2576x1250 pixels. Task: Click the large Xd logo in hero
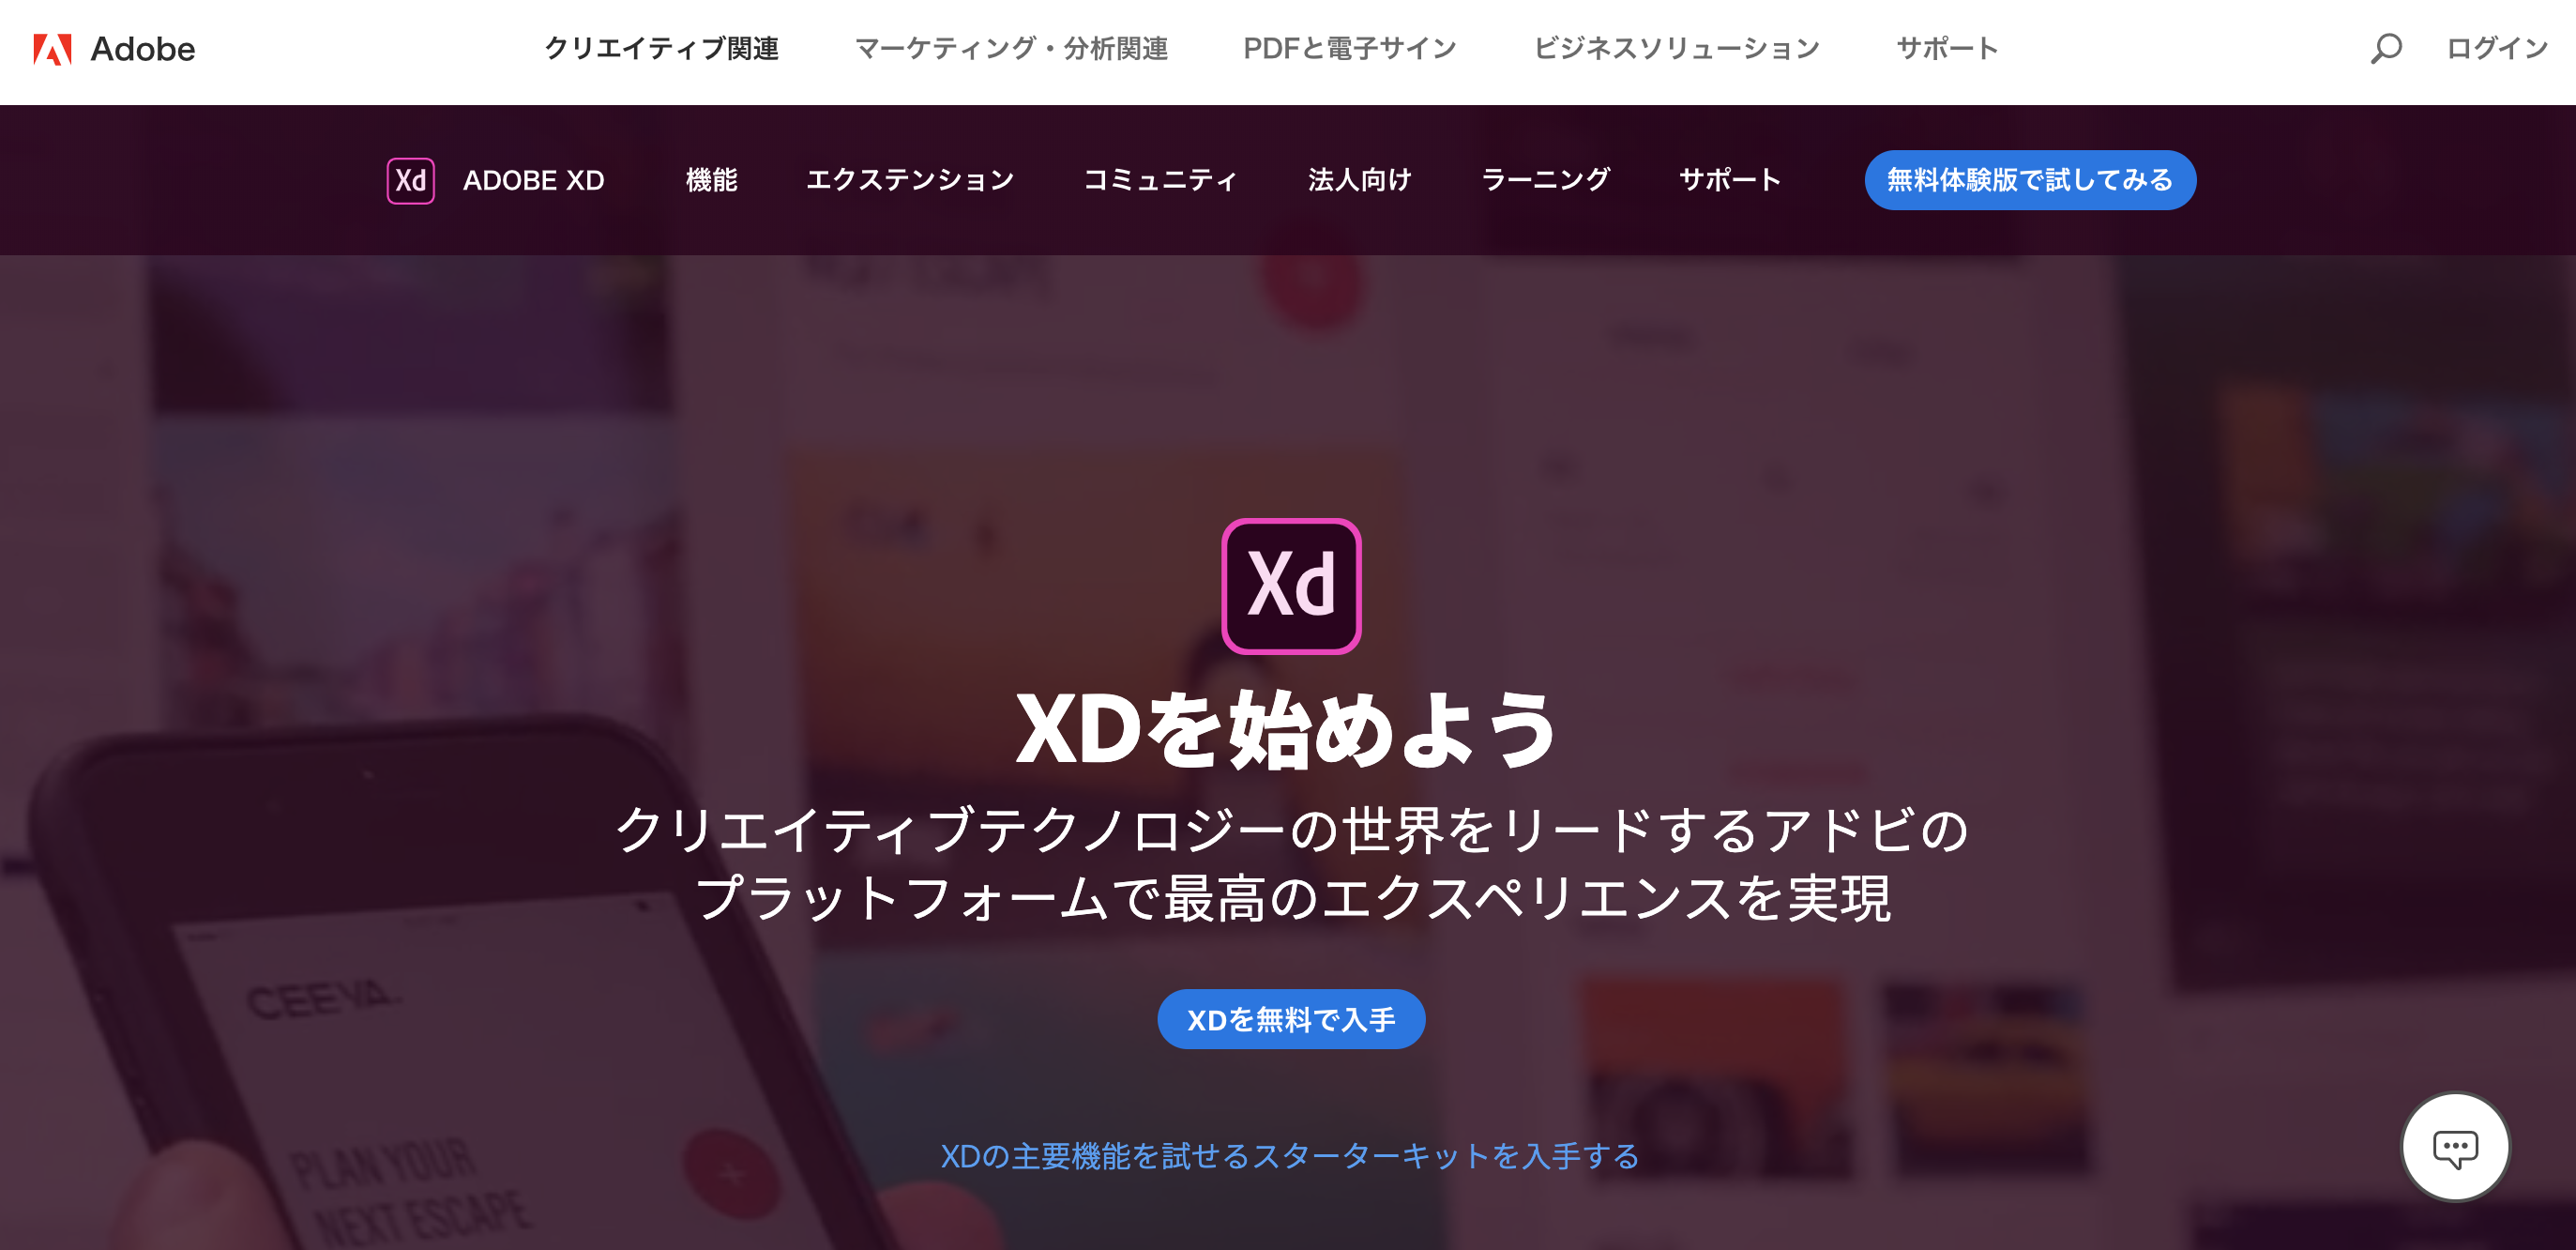pos(1291,586)
